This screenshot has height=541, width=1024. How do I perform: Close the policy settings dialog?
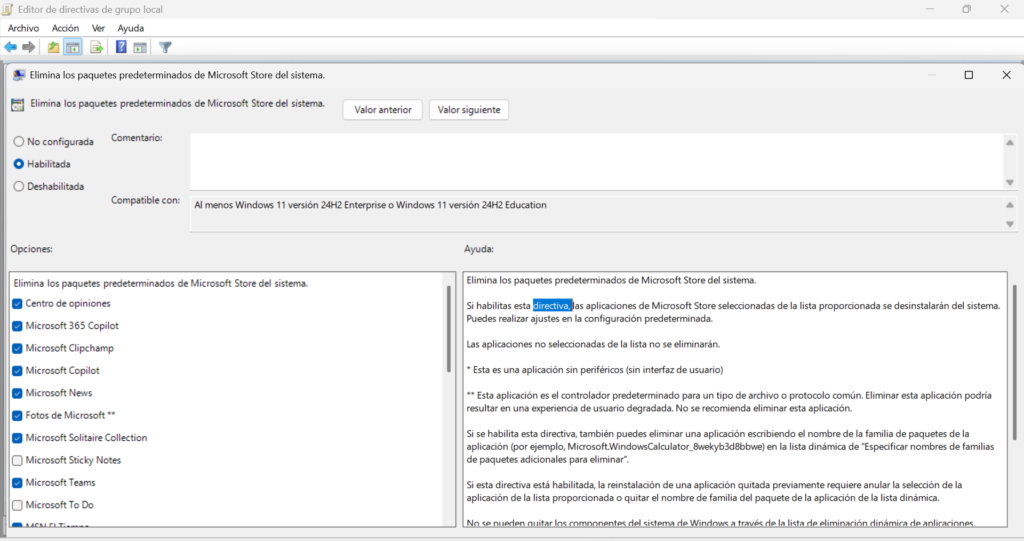coord(1006,75)
